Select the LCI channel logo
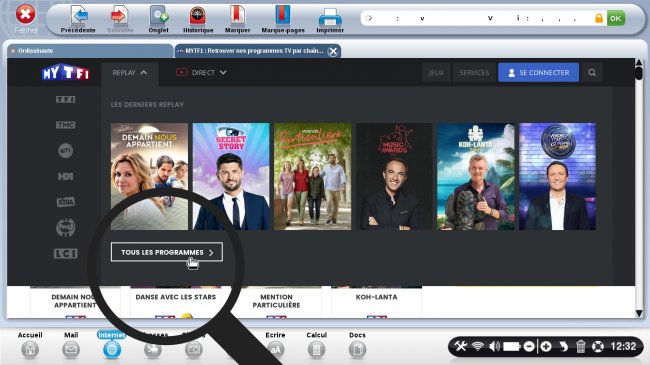Image resolution: width=650 pixels, height=365 pixels. click(65, 253)
